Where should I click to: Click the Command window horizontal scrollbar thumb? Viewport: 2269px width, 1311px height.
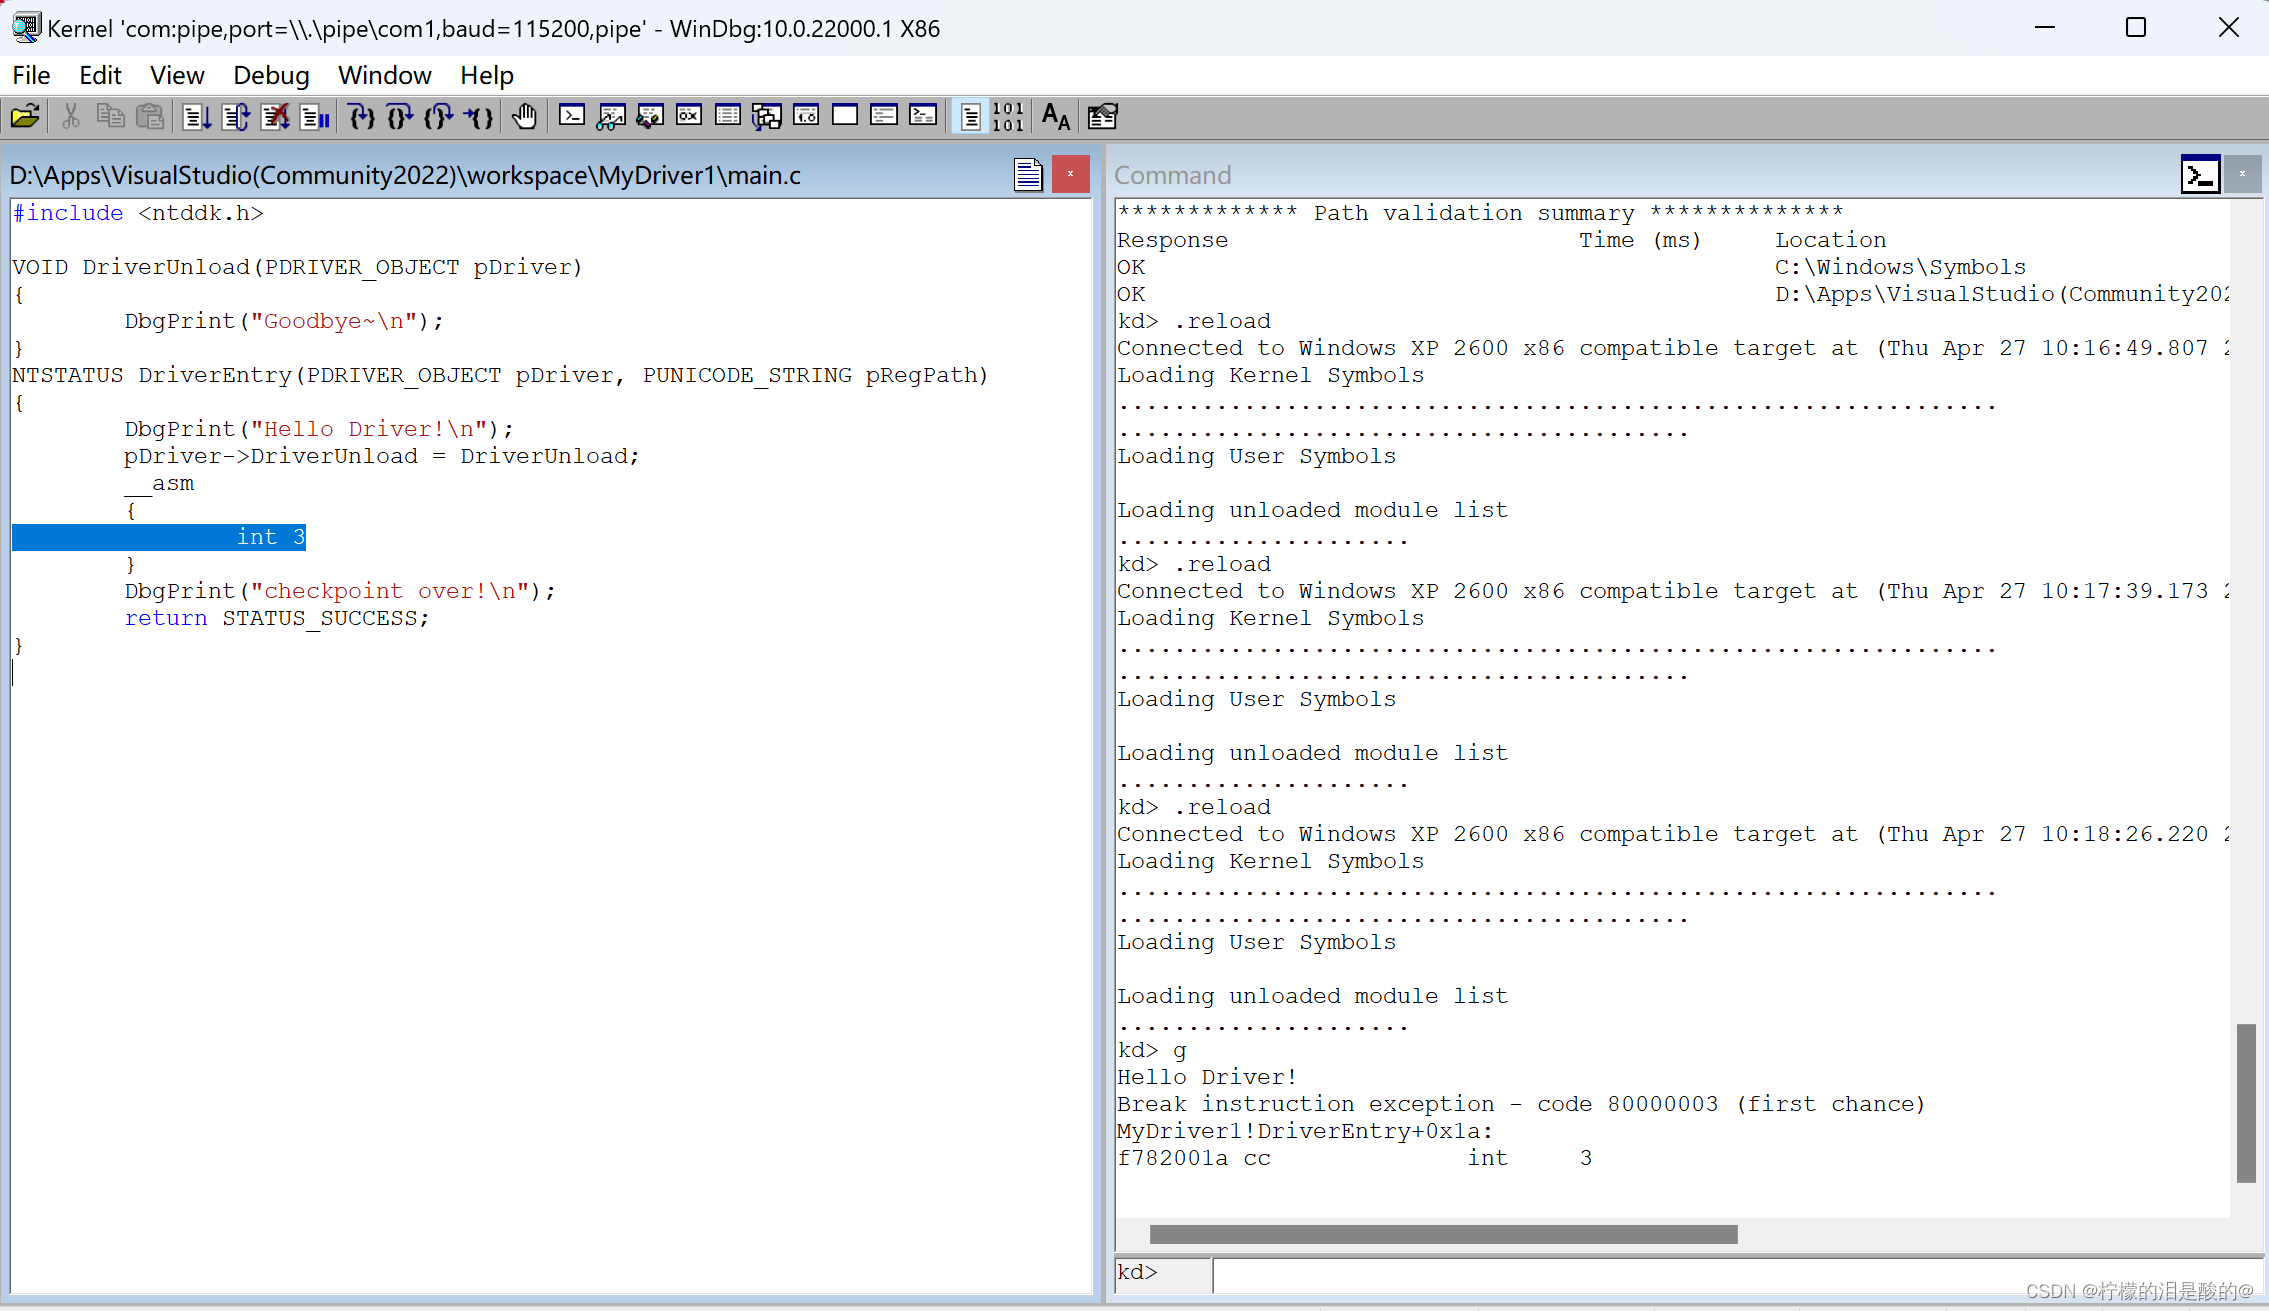(1443, 1234)
